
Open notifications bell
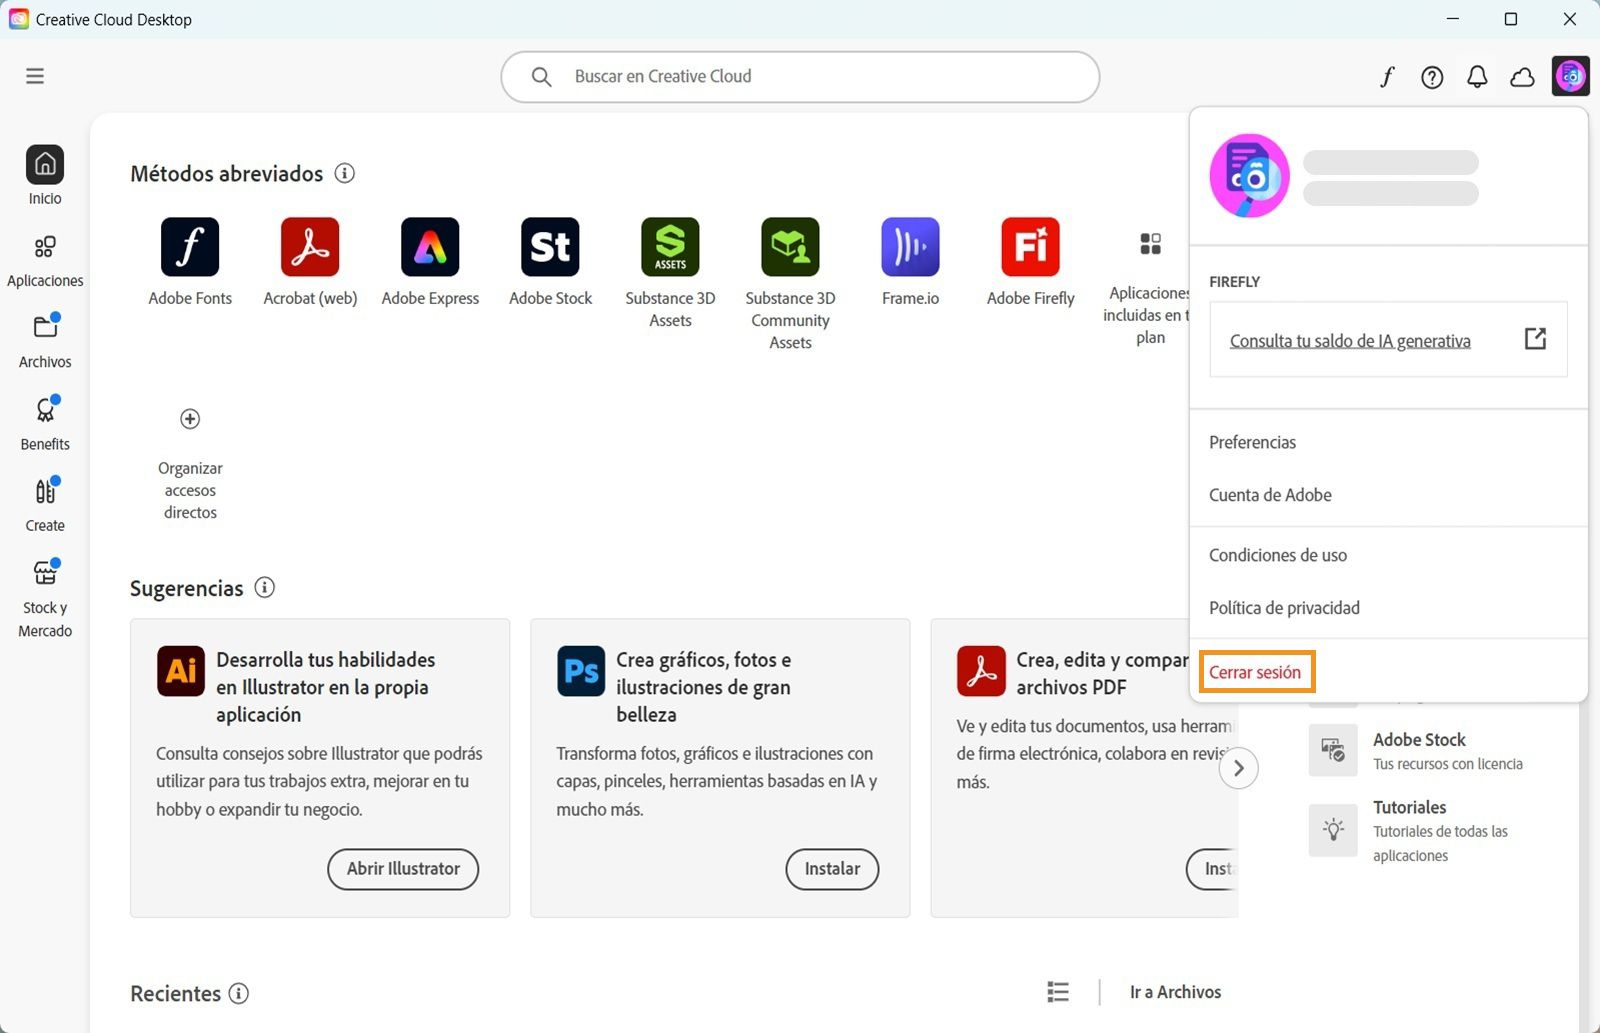[1477, 77]
